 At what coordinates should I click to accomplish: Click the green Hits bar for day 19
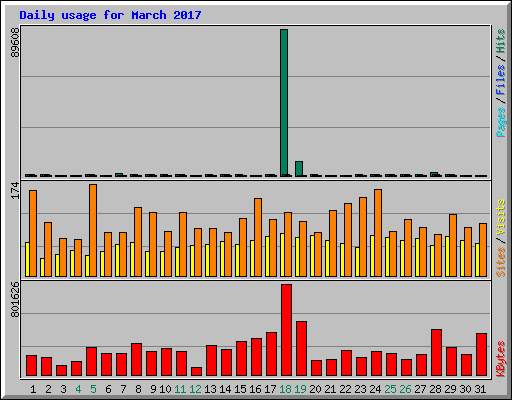299,169
